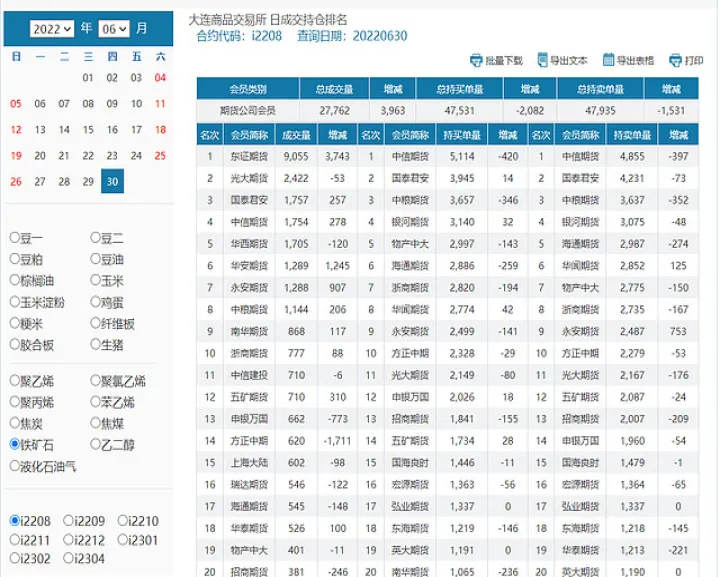Click the 期货公司会员 cell
720x577 pixels.
click(248, 111)
